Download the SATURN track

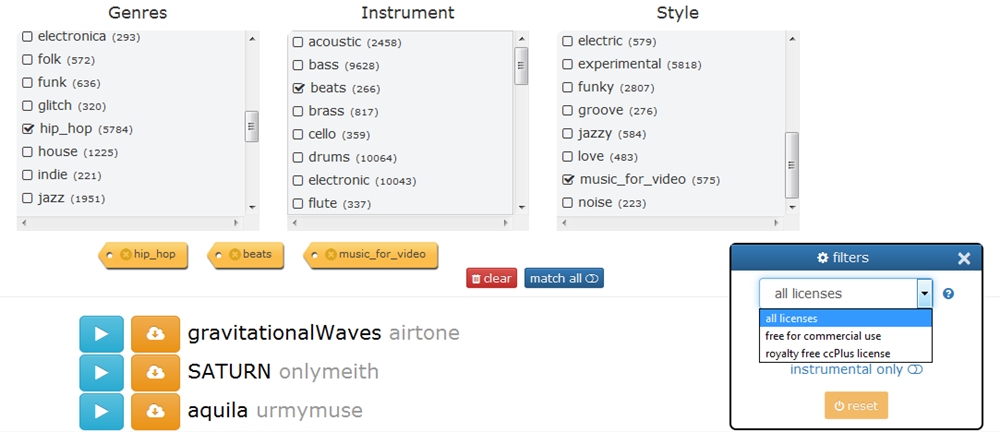click(x=155, y=372)
